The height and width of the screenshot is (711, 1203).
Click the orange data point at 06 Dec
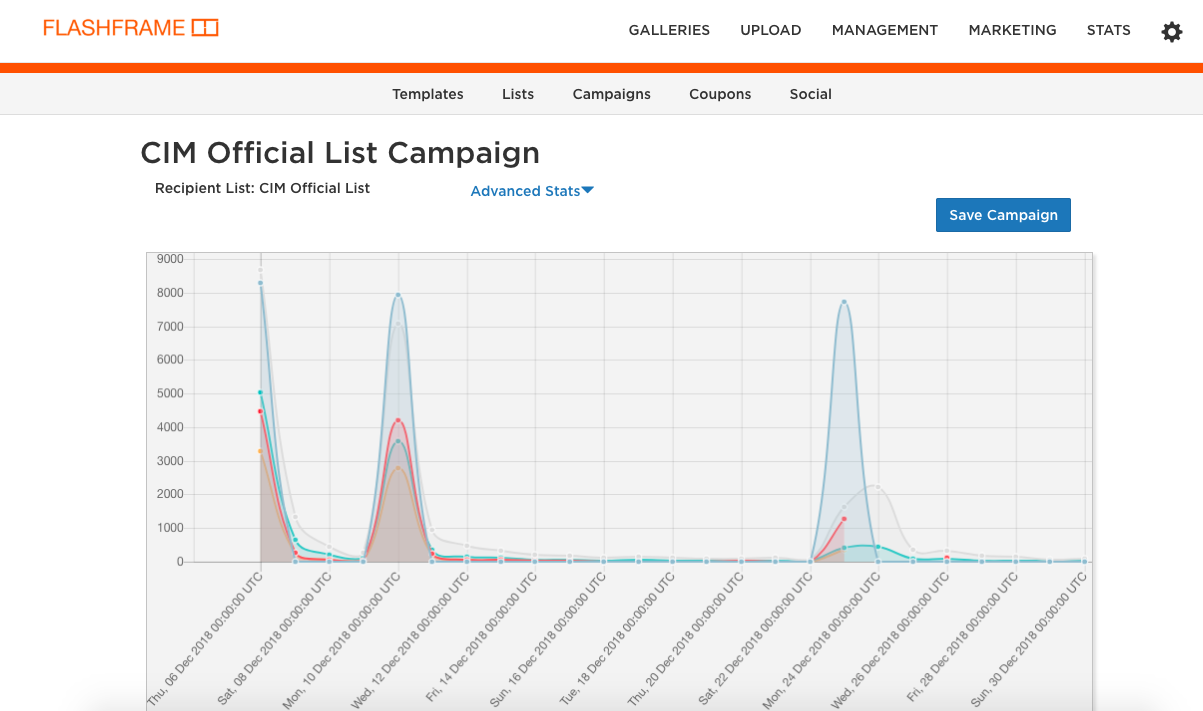coord(260,451)
